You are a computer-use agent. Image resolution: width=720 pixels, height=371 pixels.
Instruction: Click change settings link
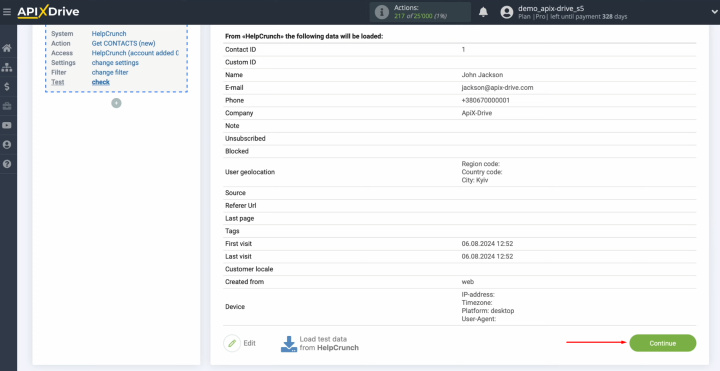(x=115, y=62)
